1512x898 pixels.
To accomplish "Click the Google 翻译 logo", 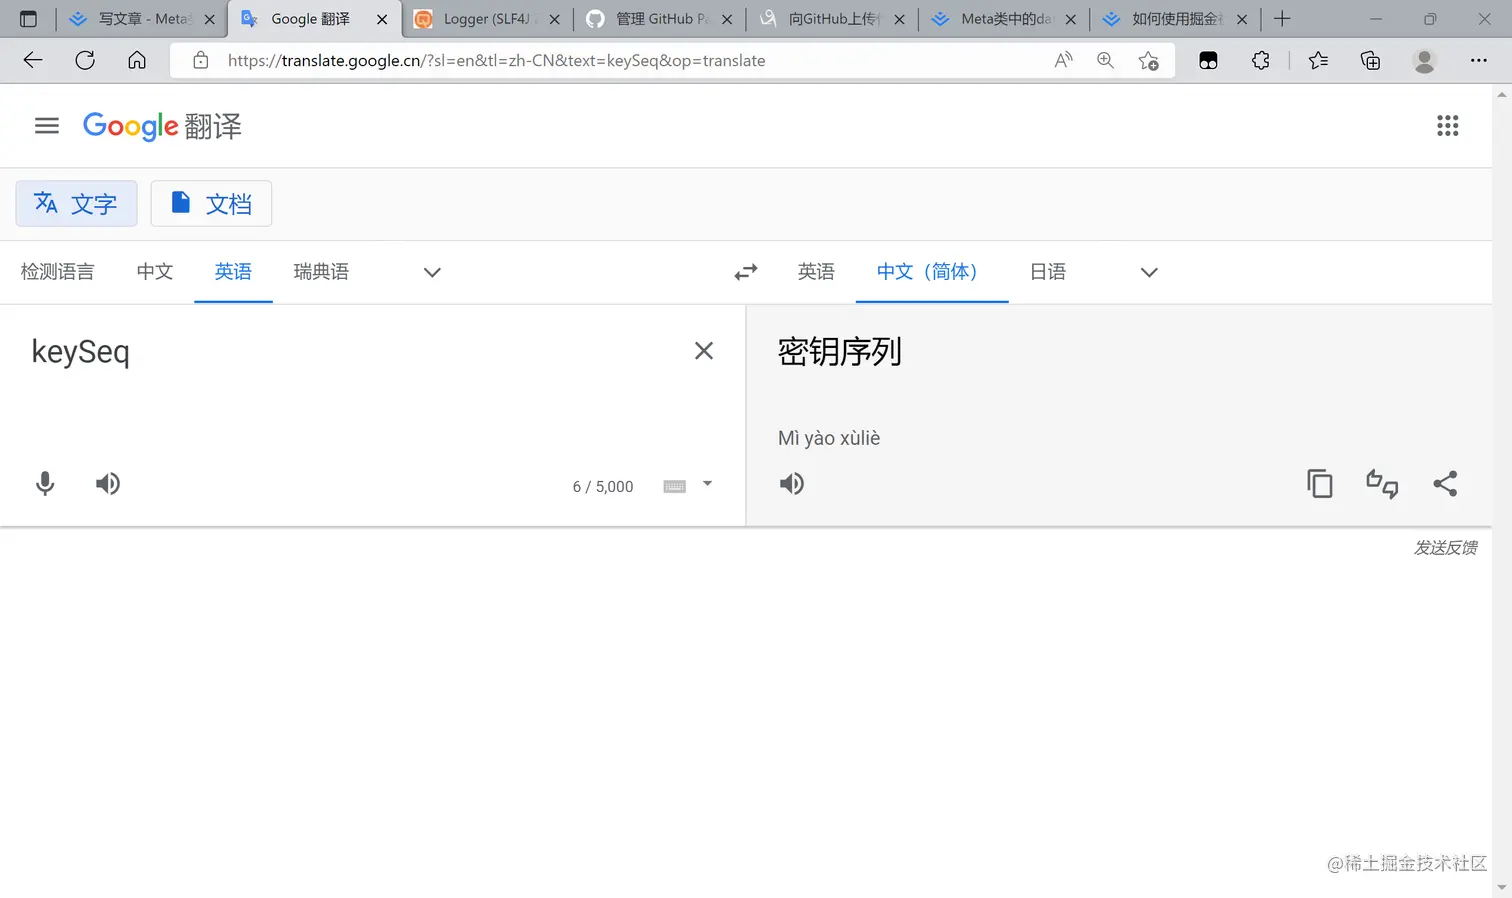I will click(162, 126).
